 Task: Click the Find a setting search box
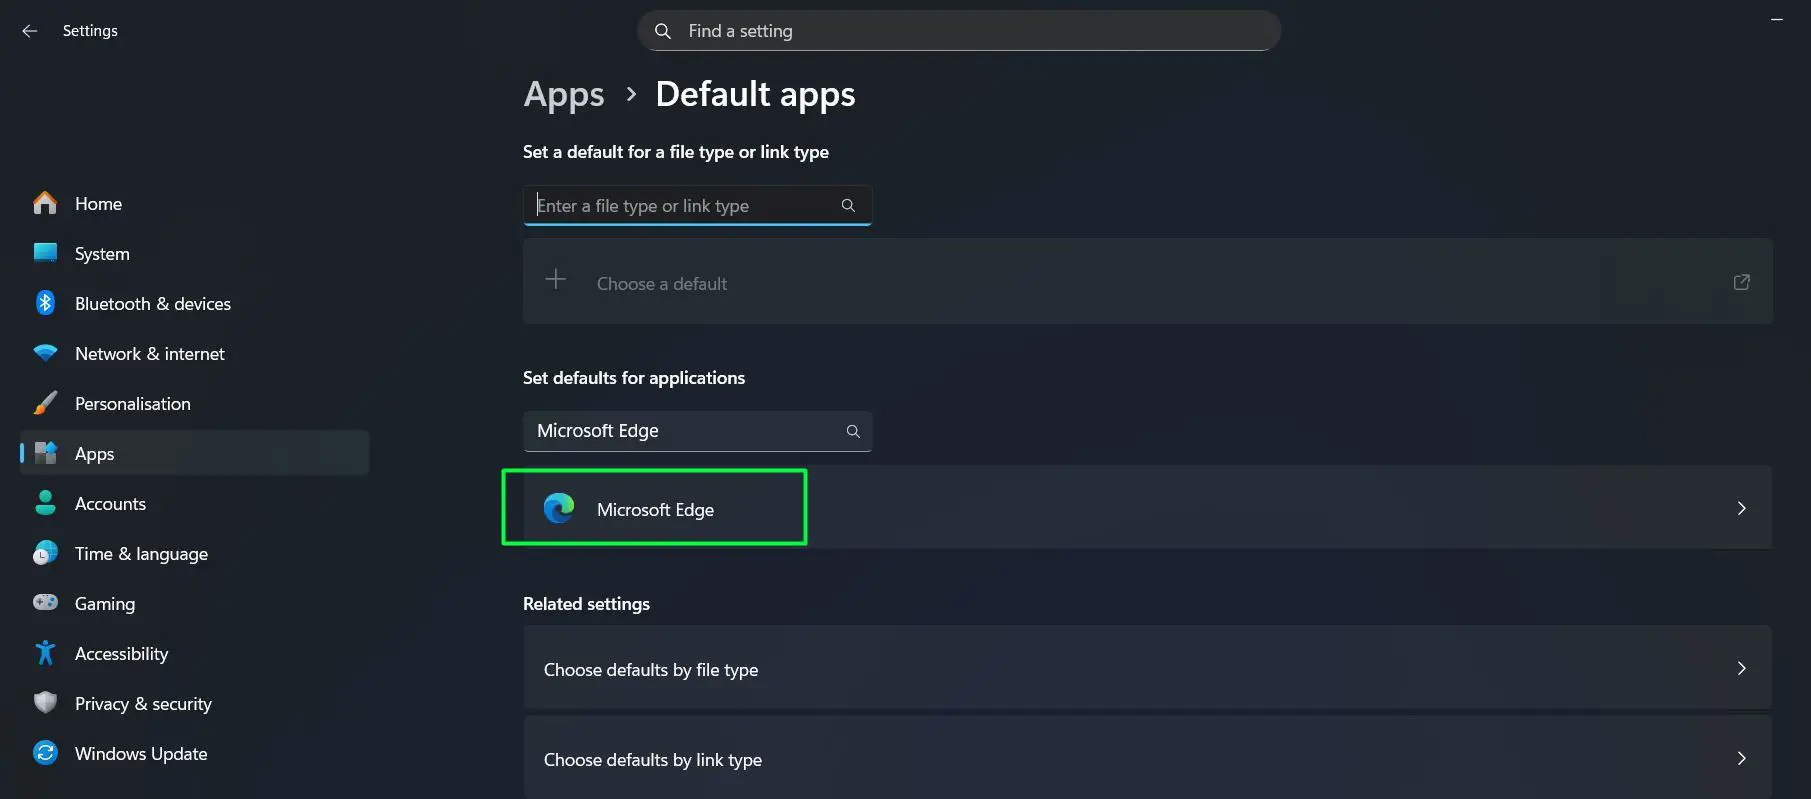[958, 30]
